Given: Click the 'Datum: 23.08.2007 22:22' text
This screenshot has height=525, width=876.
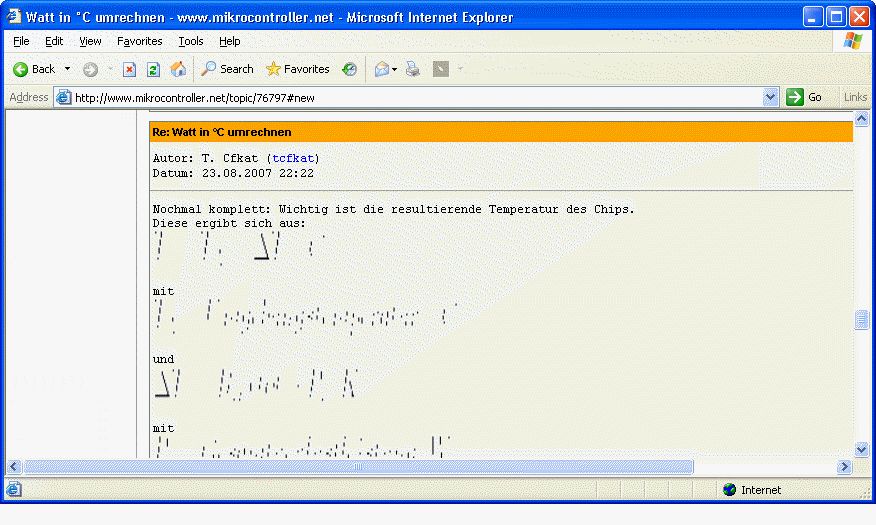Looking at the screenshot, I should tap(233, 174).
